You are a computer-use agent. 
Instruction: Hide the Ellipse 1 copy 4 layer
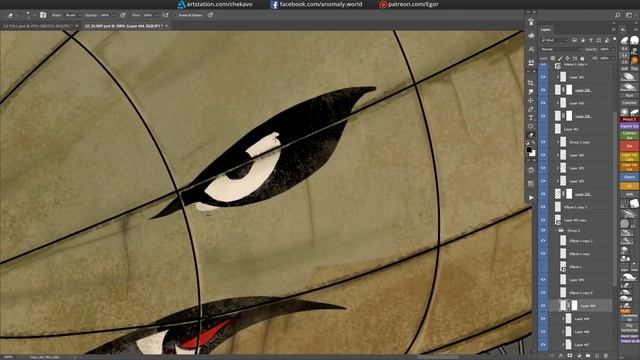[x=543, y=293]
